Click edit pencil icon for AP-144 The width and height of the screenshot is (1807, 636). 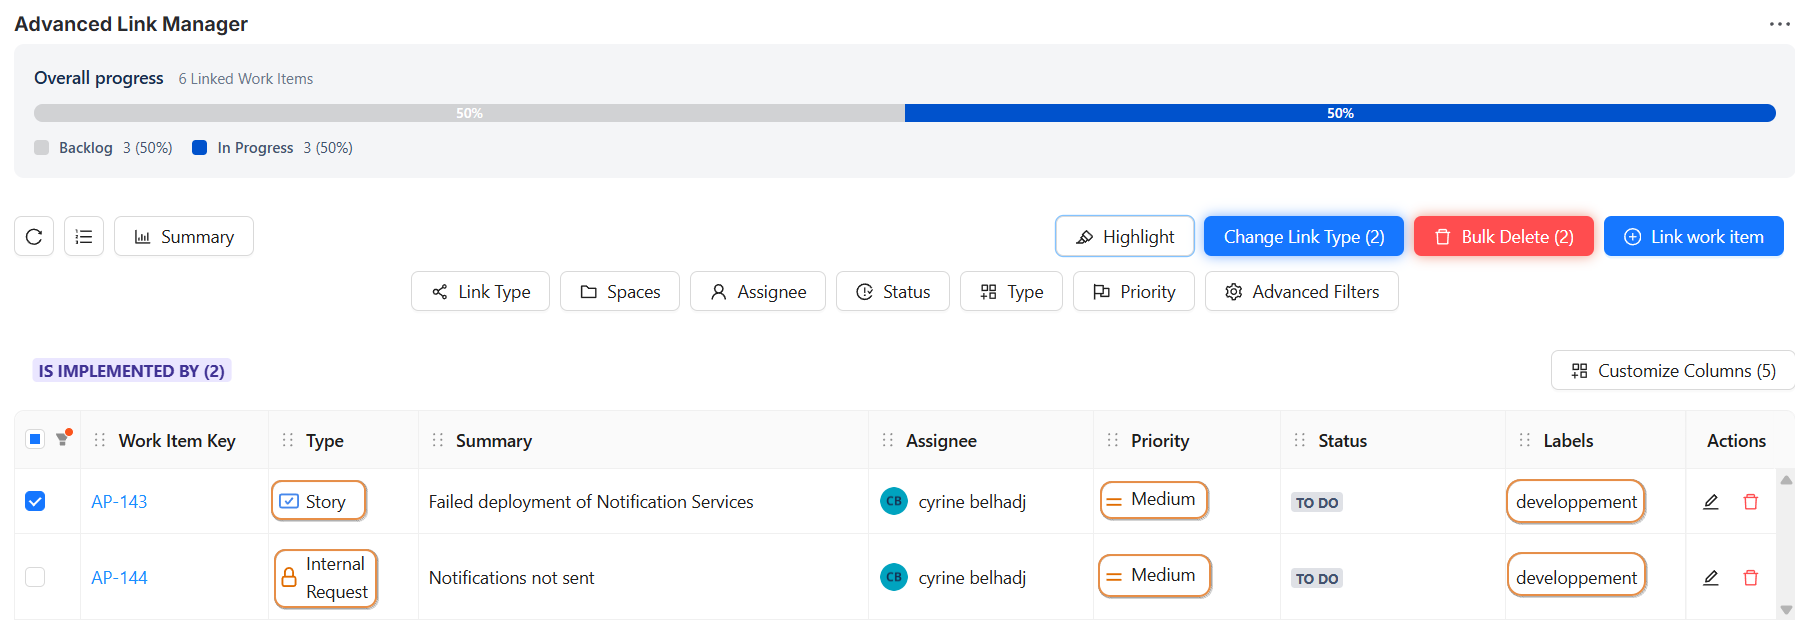click(x=1711, y=578)
